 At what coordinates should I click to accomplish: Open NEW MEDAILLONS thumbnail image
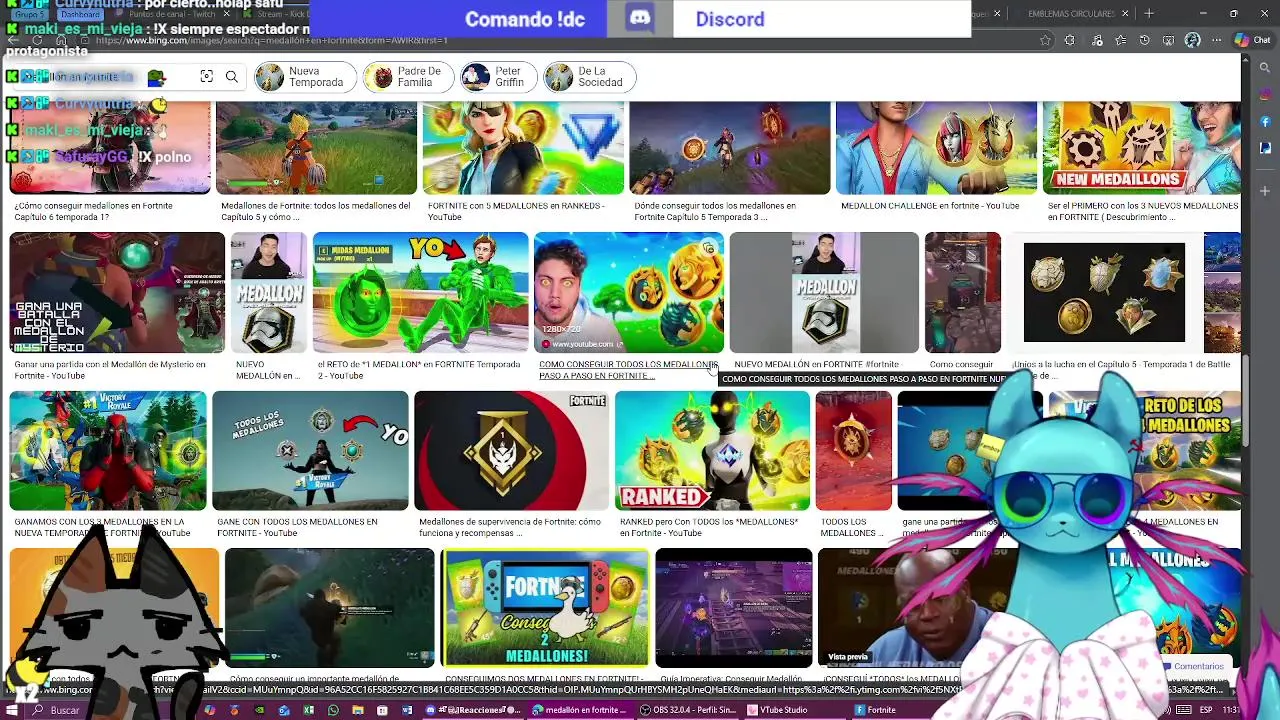point(1140,147)
